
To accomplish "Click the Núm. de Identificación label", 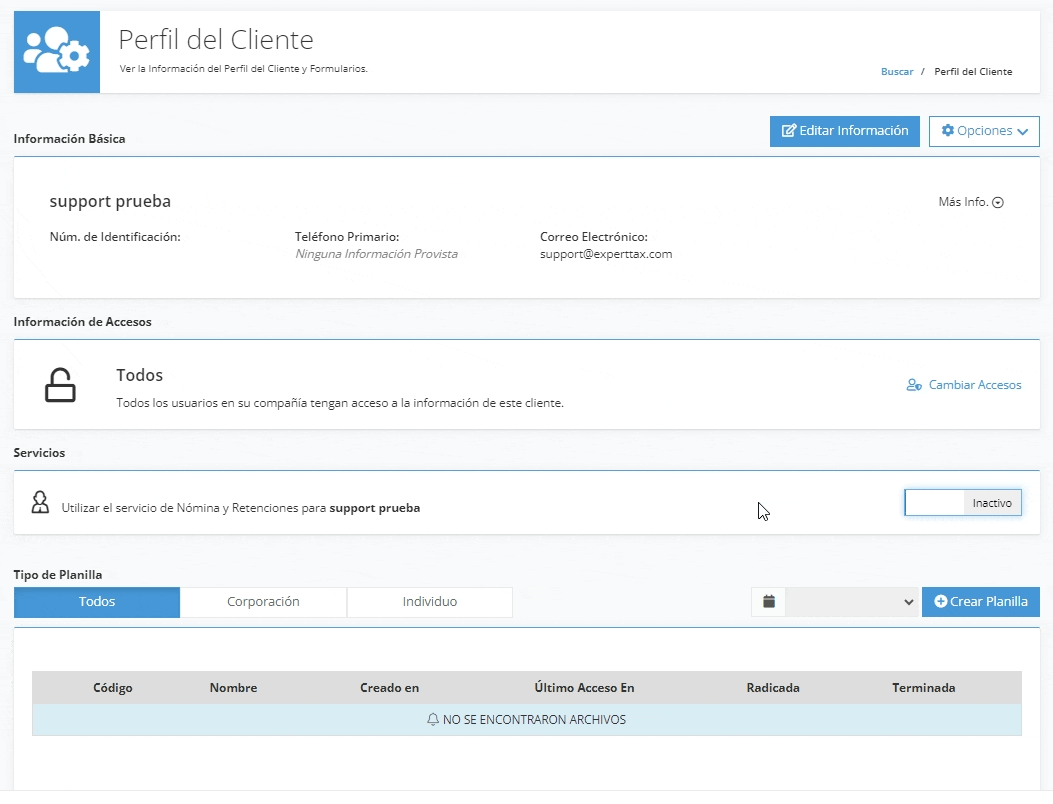I will (x=115, y=236).
